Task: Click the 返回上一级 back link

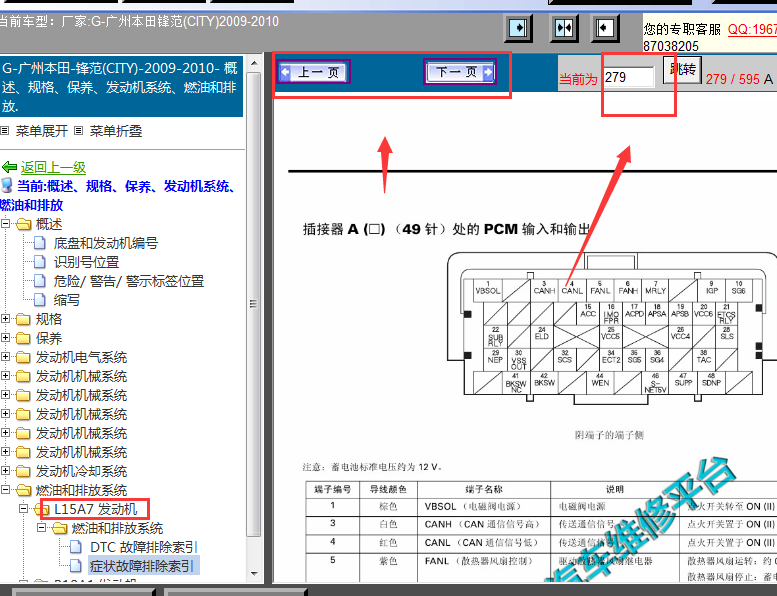Action: pyautogui.click(x=53, y=167)
